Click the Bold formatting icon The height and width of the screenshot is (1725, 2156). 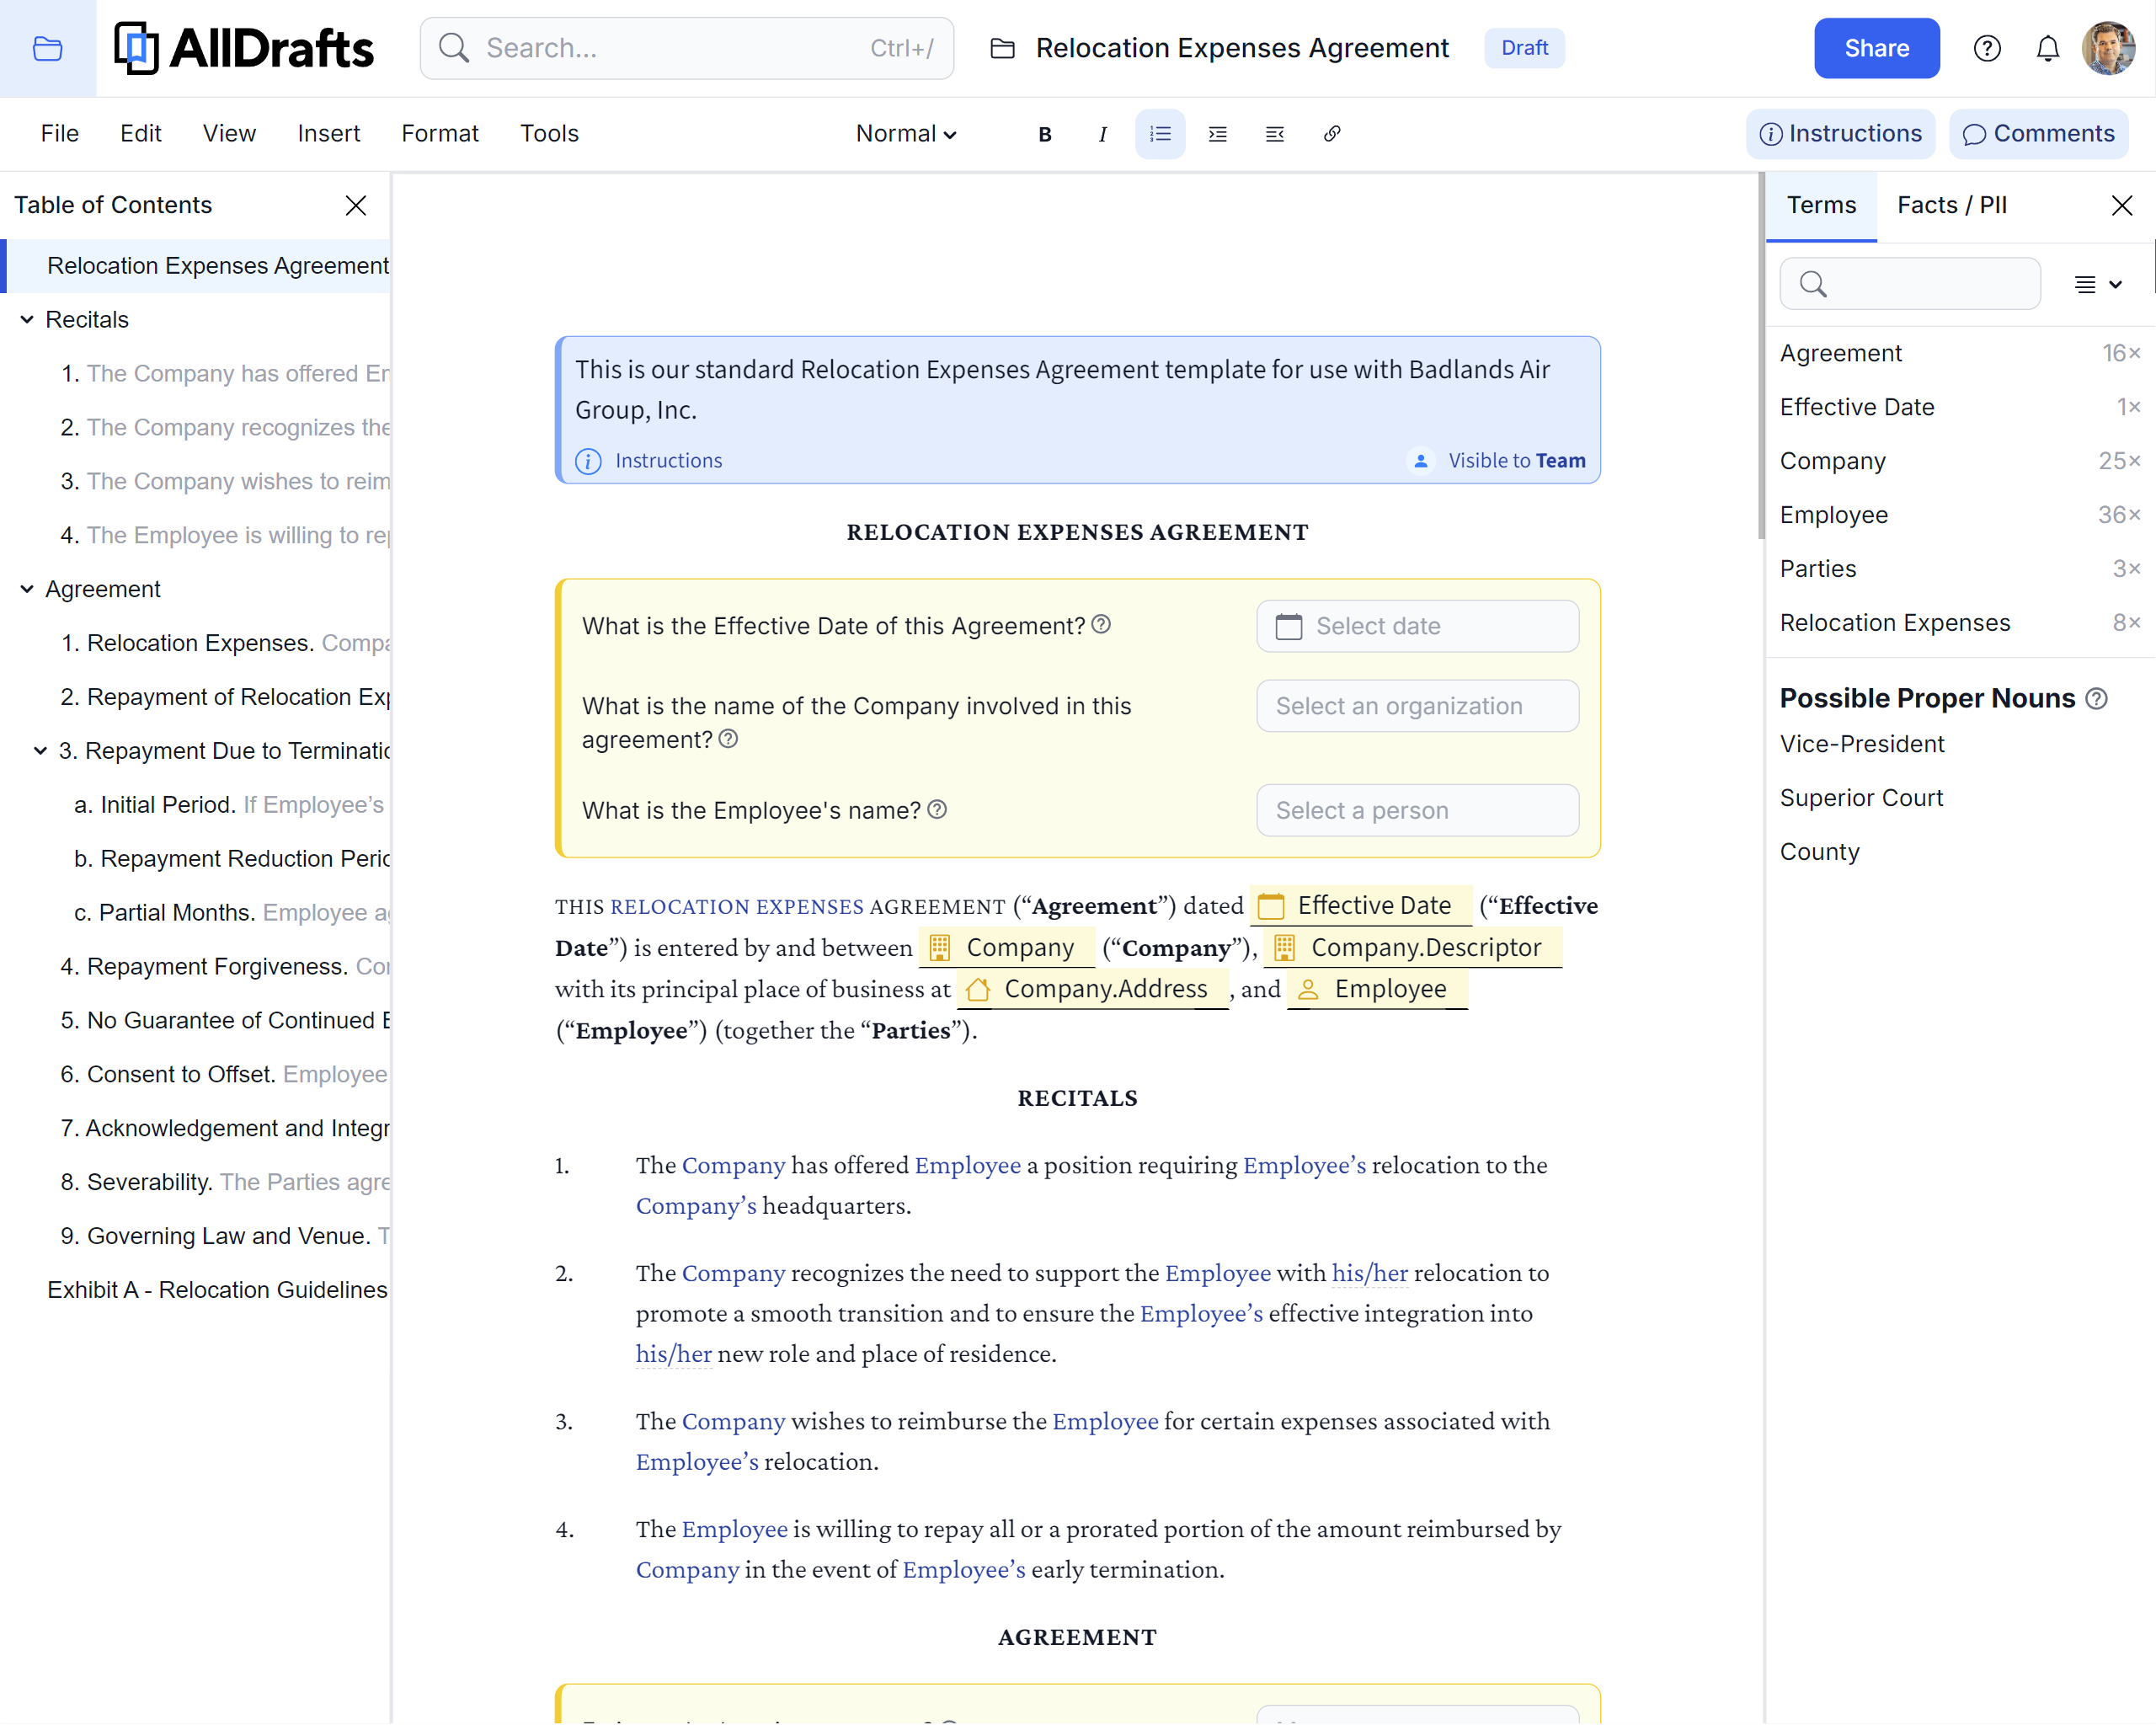(1044, 134)
